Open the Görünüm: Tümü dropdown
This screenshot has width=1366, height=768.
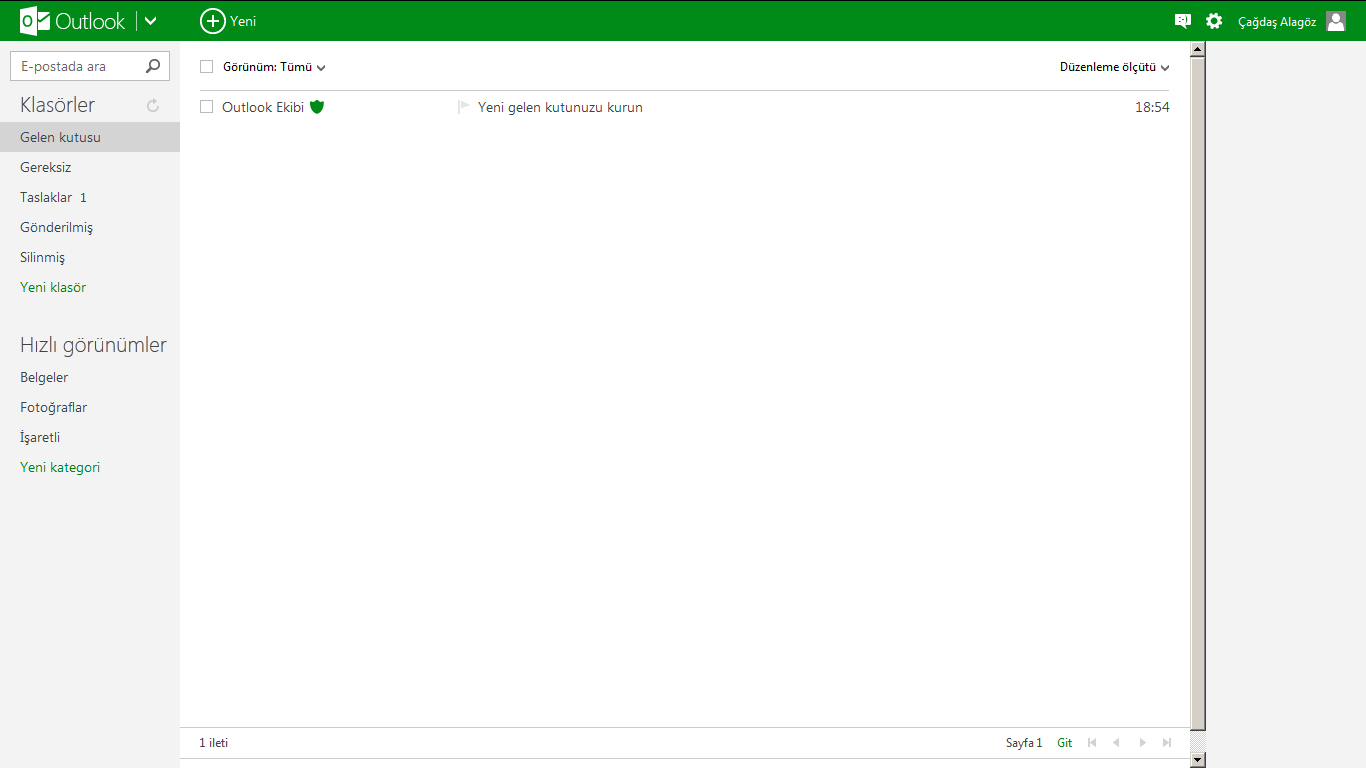274,67
